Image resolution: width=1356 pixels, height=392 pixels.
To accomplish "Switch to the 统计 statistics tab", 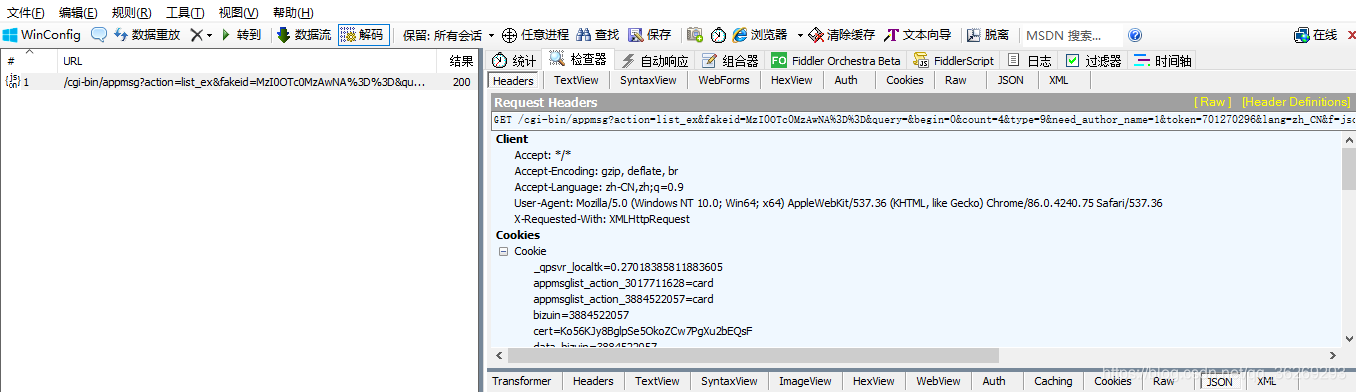I will 514,61.
